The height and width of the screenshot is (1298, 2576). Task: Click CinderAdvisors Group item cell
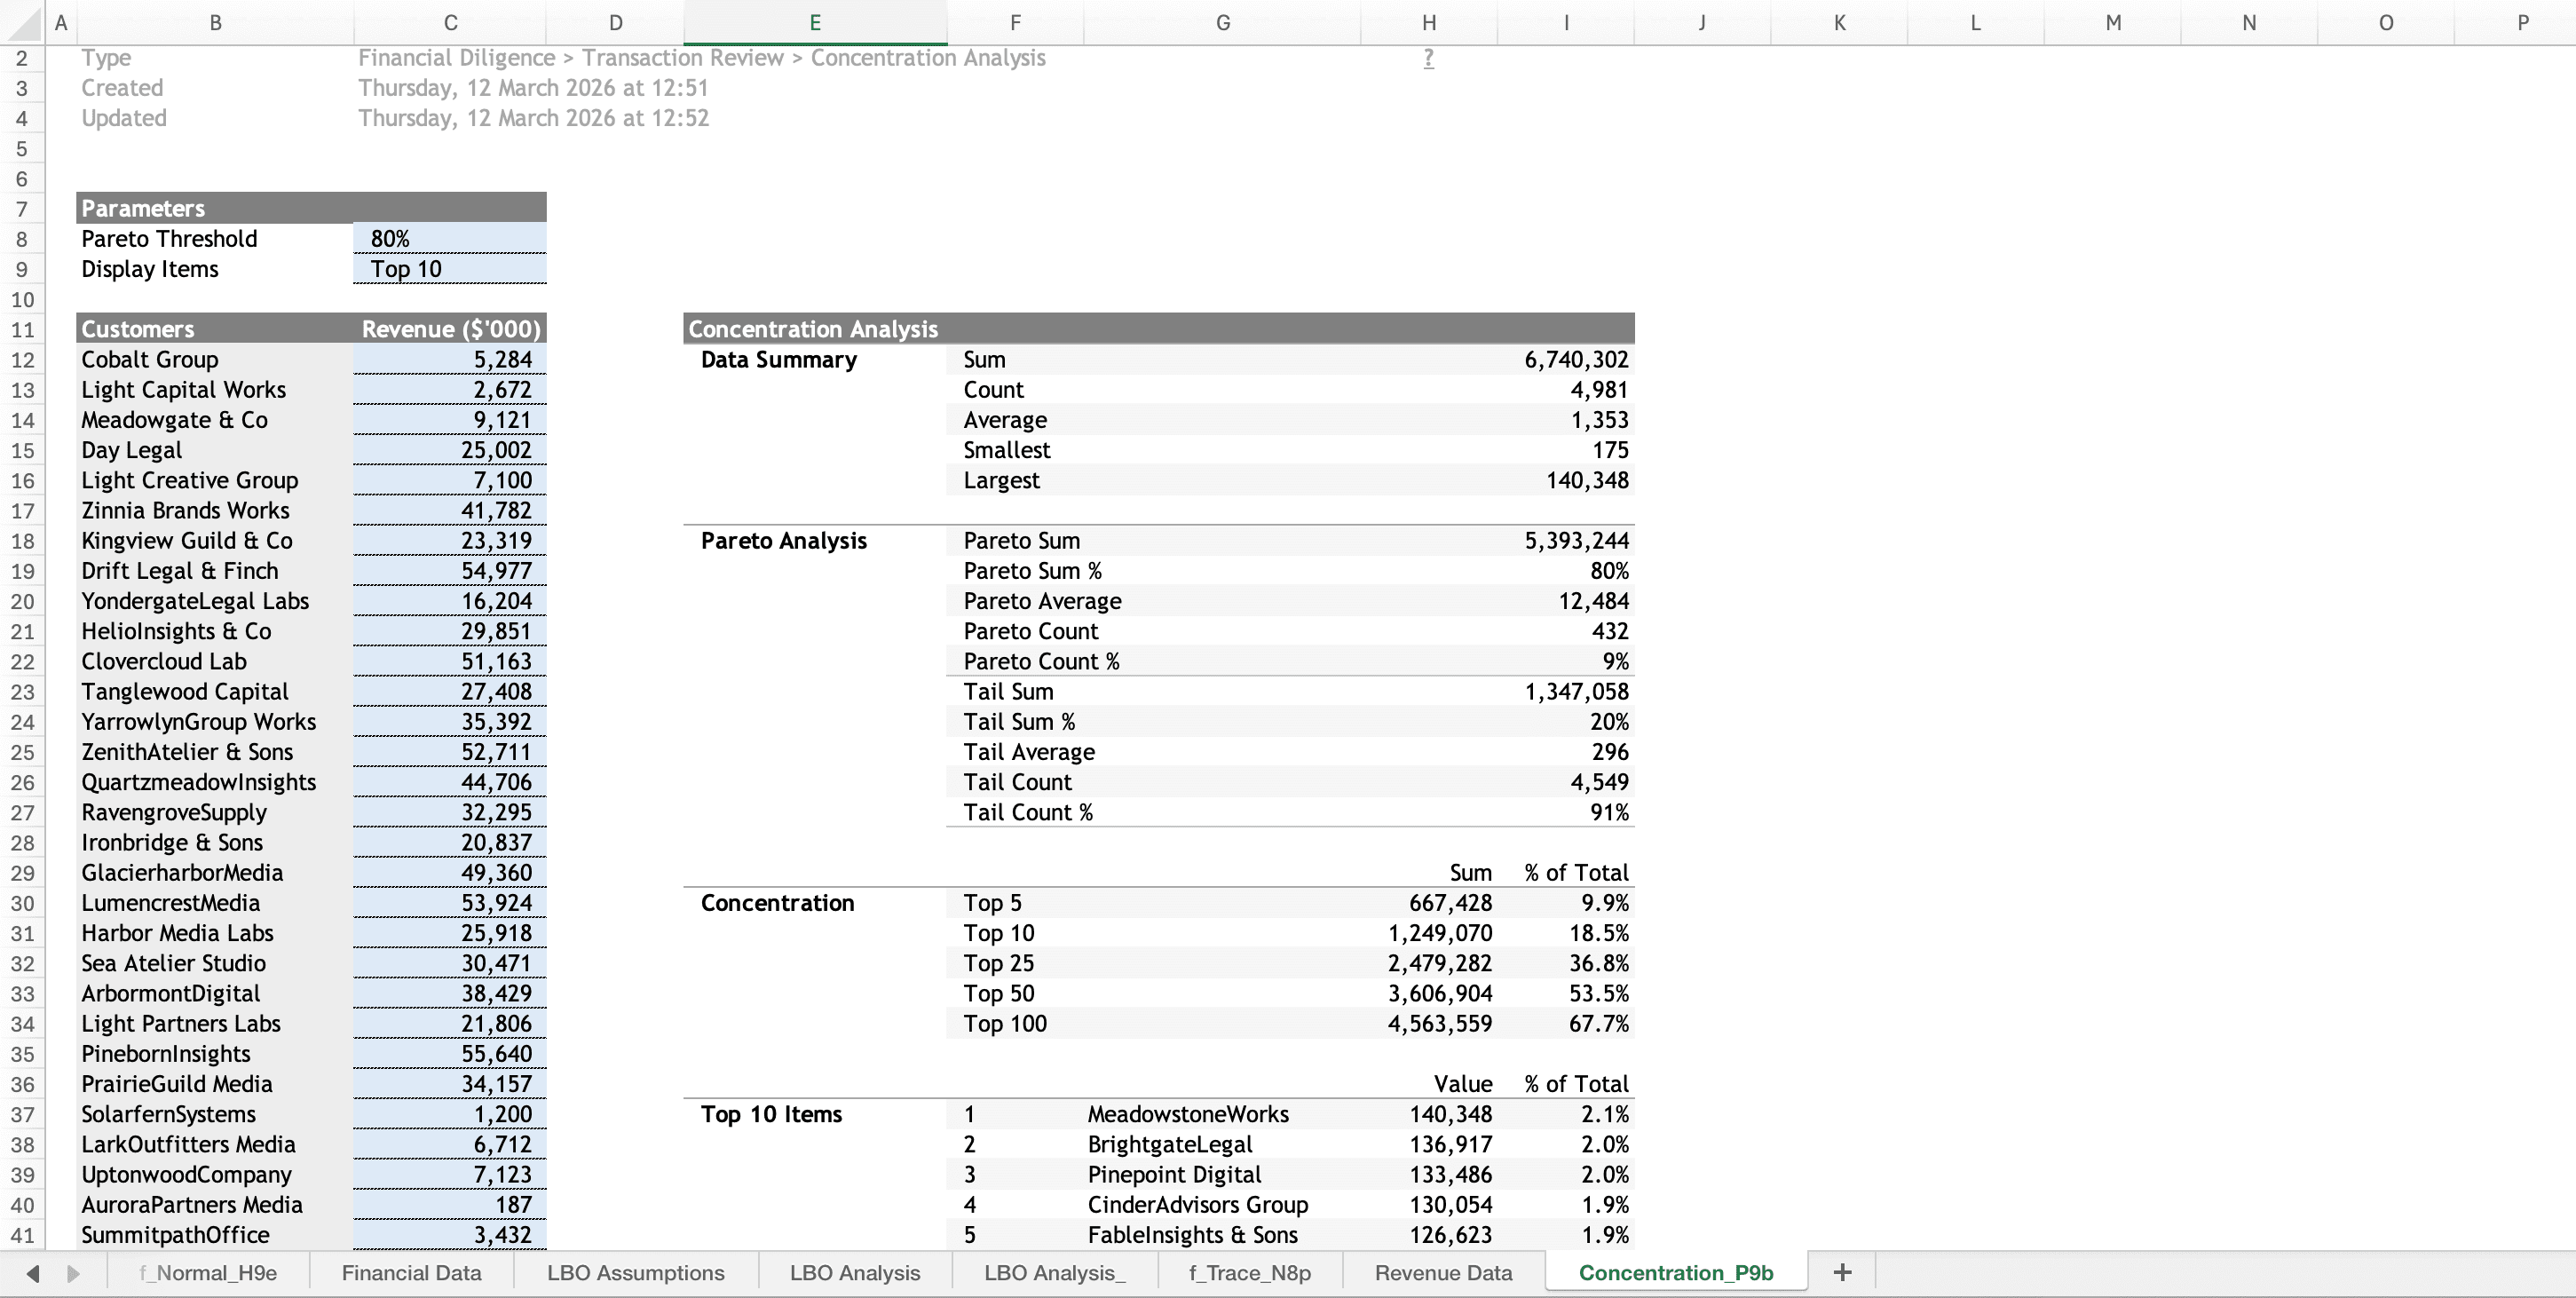tap(1222, 1204)
